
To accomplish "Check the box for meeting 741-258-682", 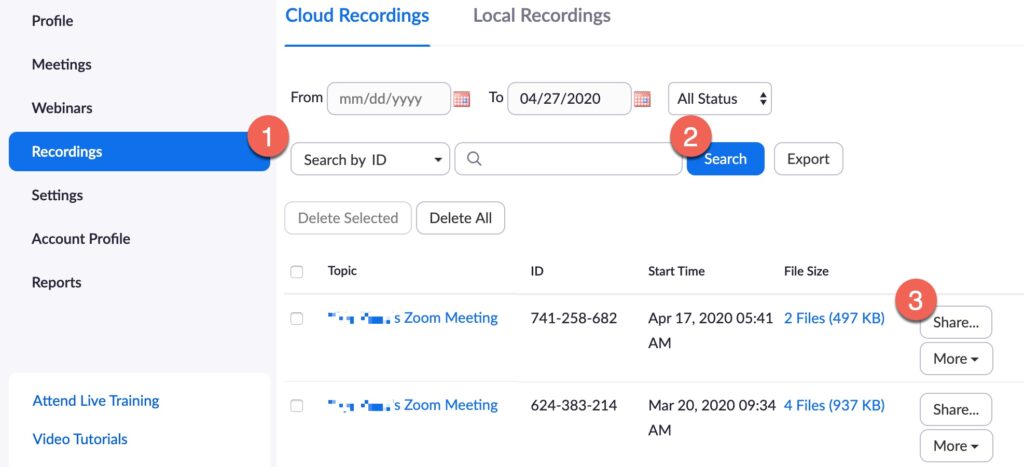I will (296, 319).
